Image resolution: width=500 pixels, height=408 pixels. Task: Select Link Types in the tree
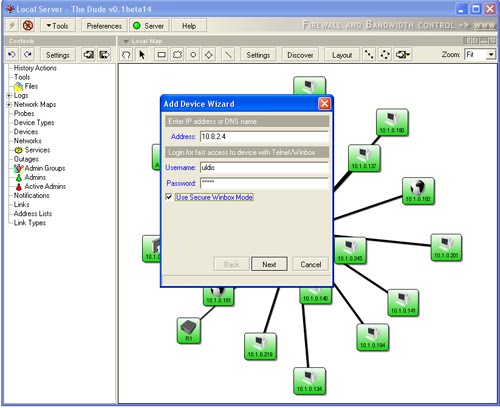[30, 223]
